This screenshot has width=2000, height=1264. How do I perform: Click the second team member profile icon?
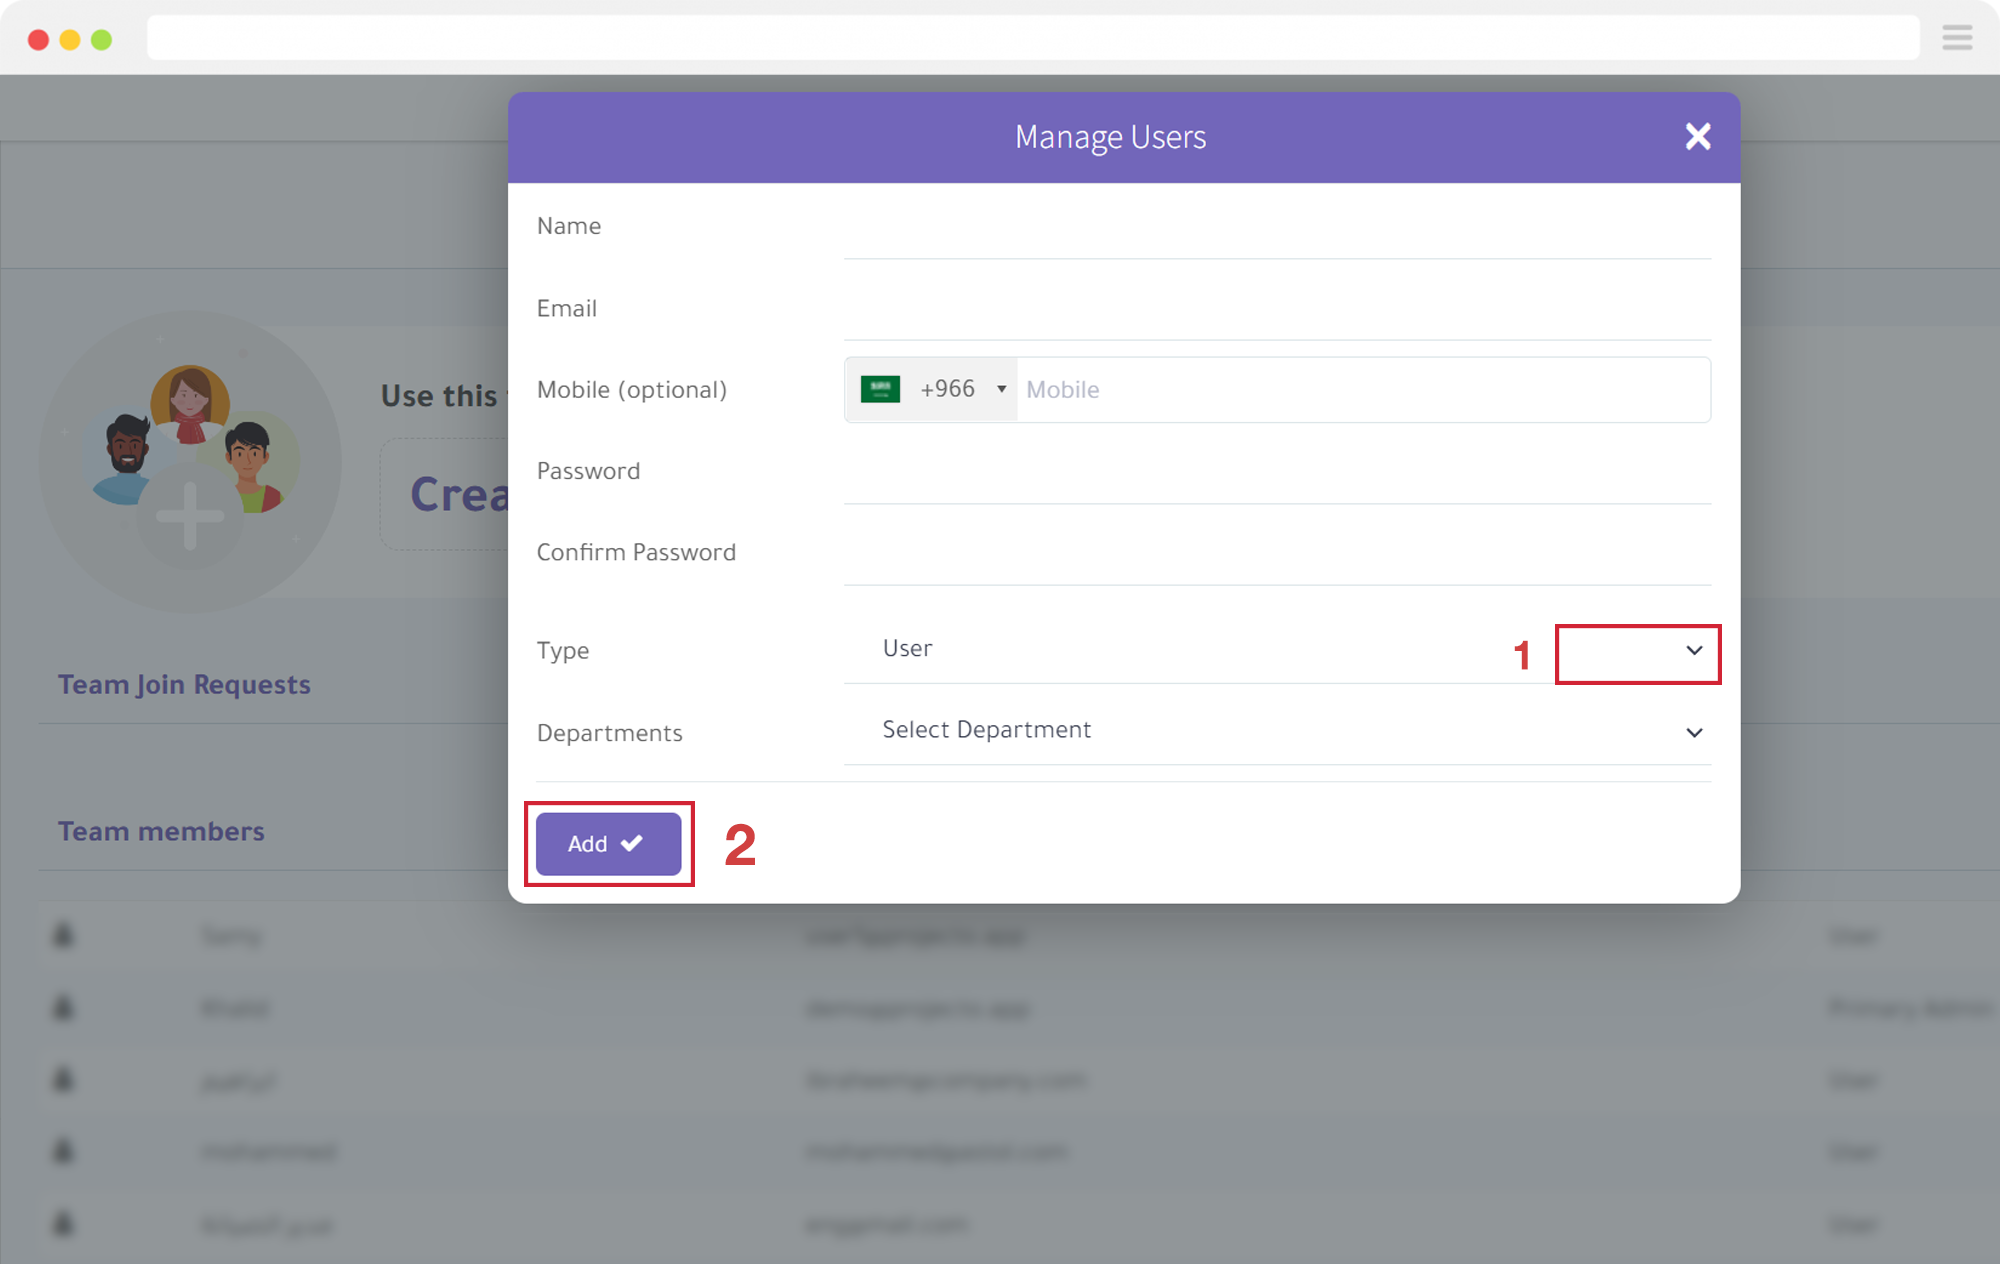[64, 1009]
